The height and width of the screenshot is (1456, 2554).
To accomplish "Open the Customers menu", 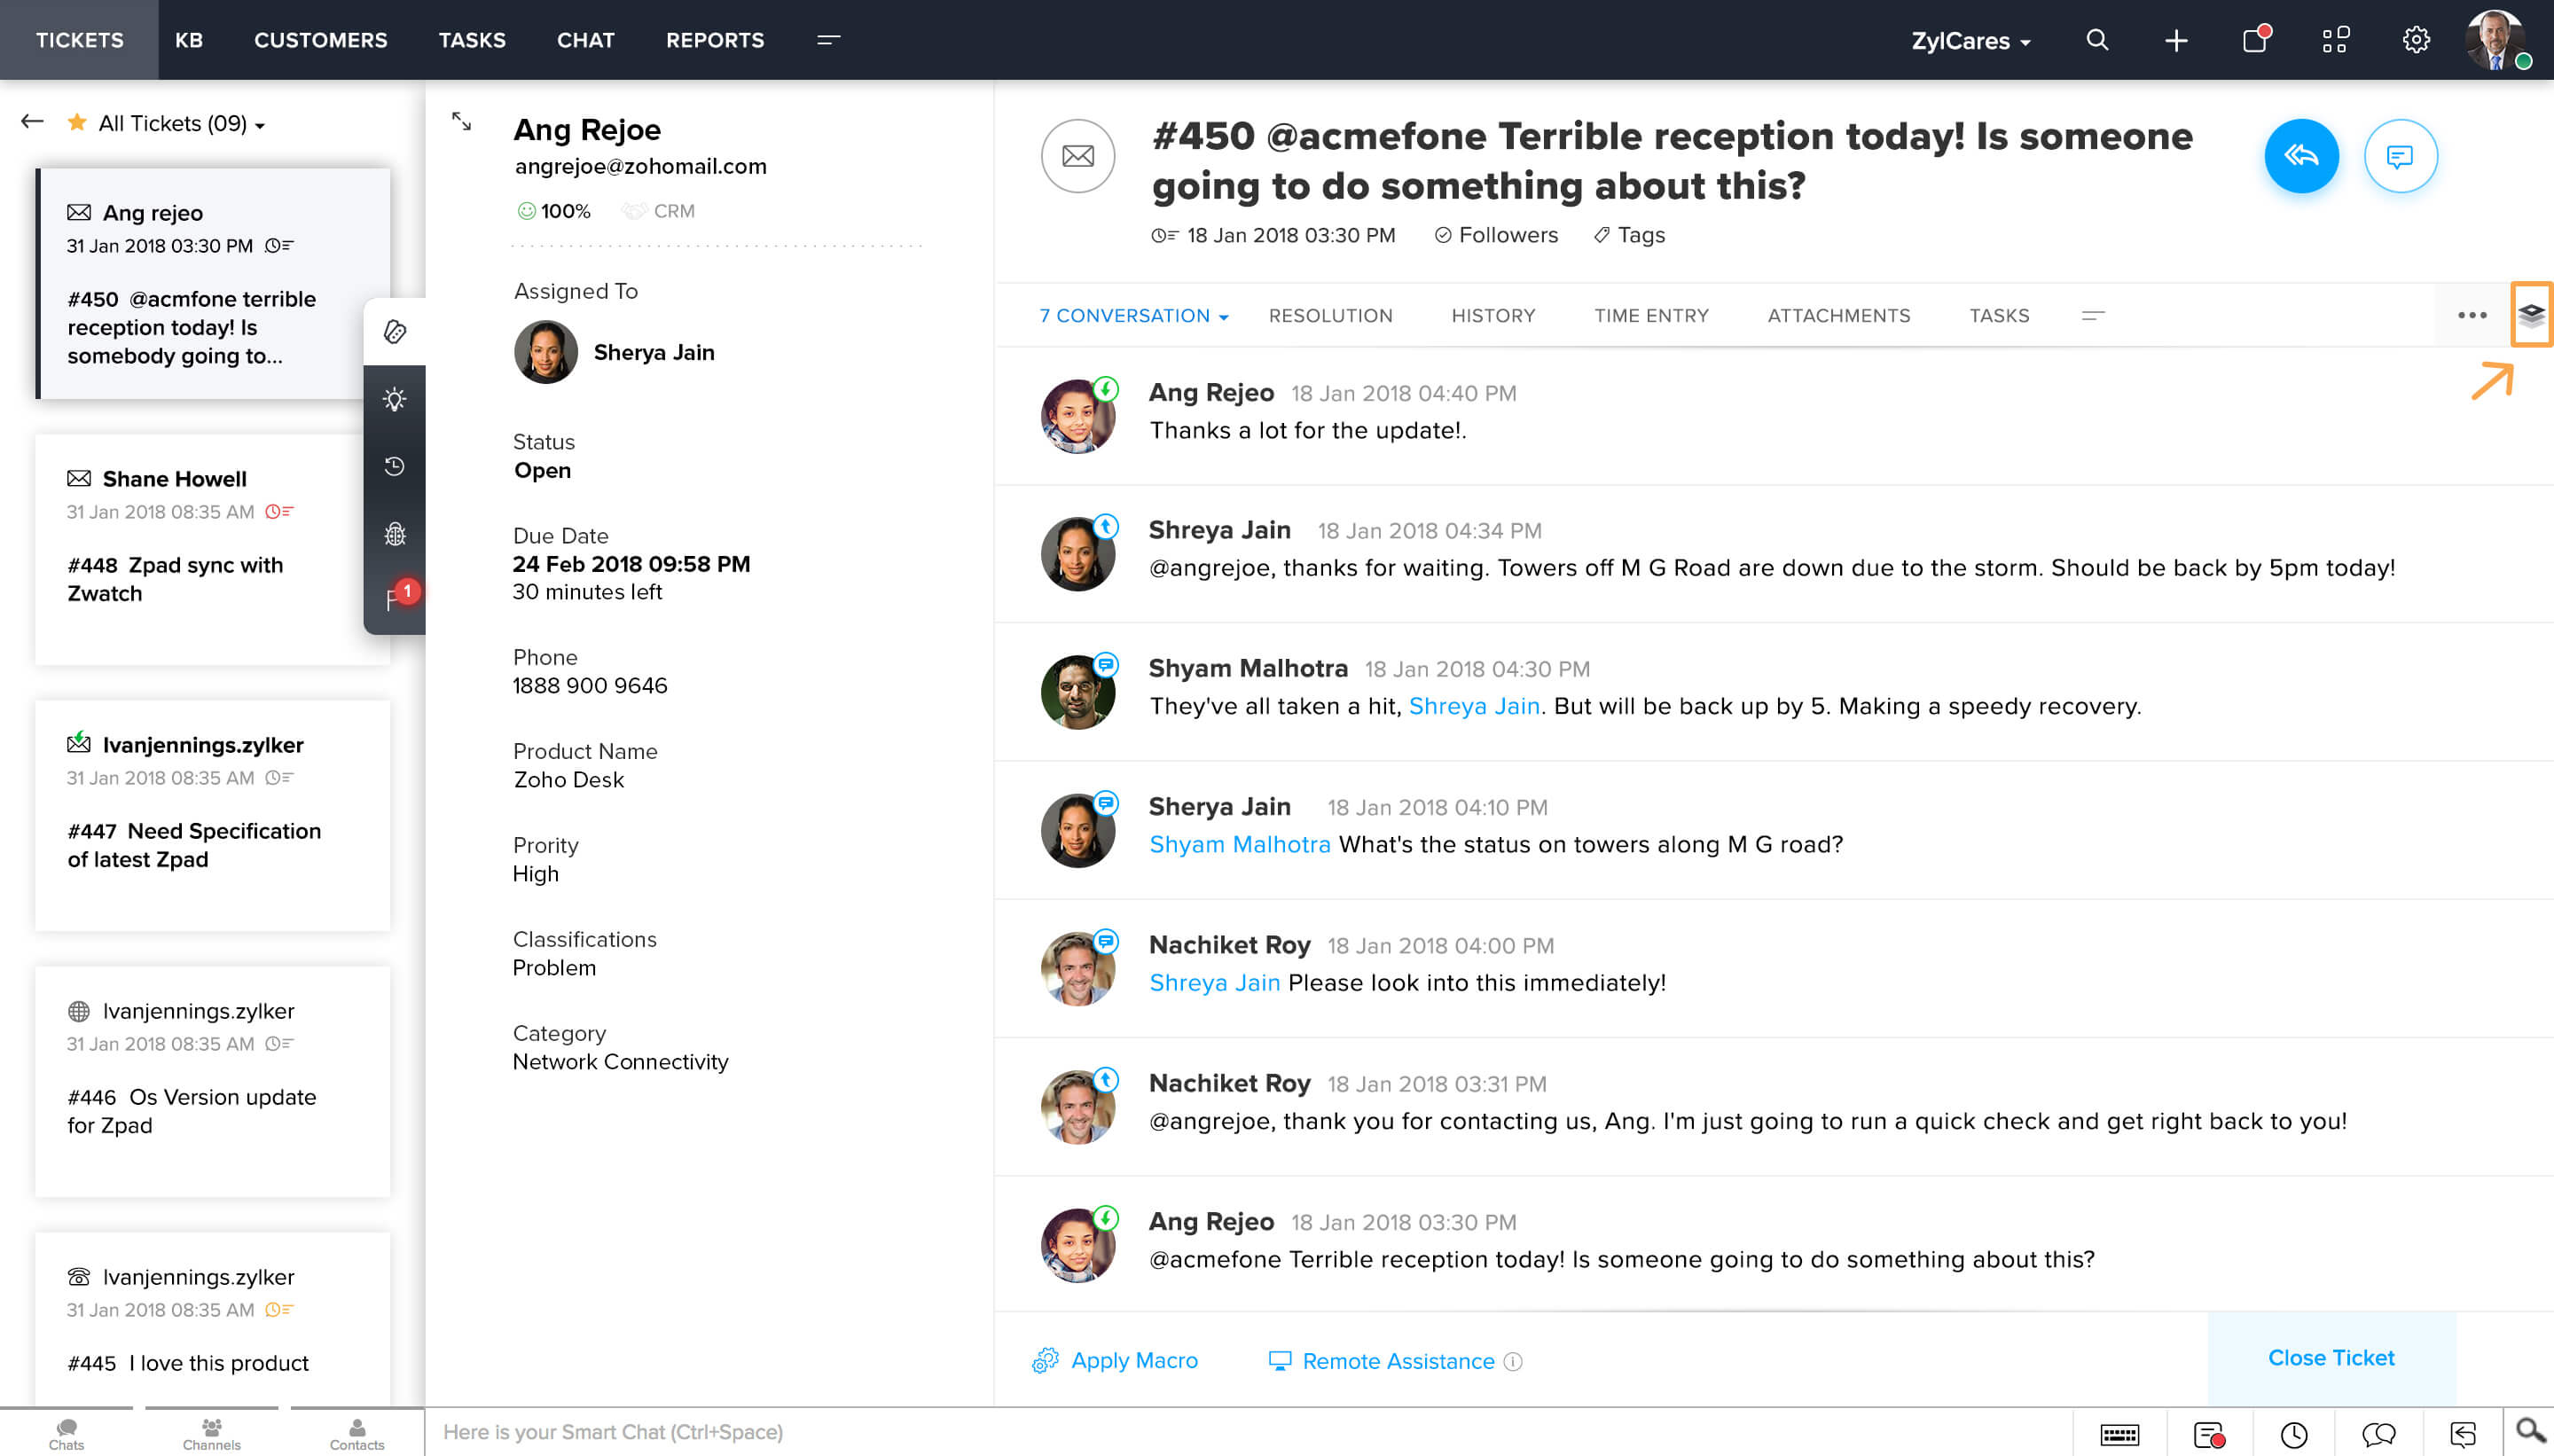I will tap(320, 40).
